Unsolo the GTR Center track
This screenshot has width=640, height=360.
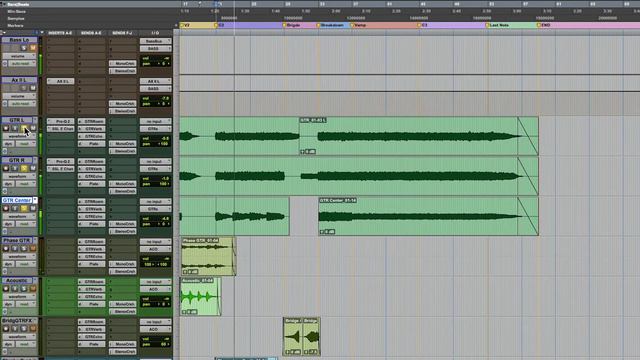click(24, 208)
